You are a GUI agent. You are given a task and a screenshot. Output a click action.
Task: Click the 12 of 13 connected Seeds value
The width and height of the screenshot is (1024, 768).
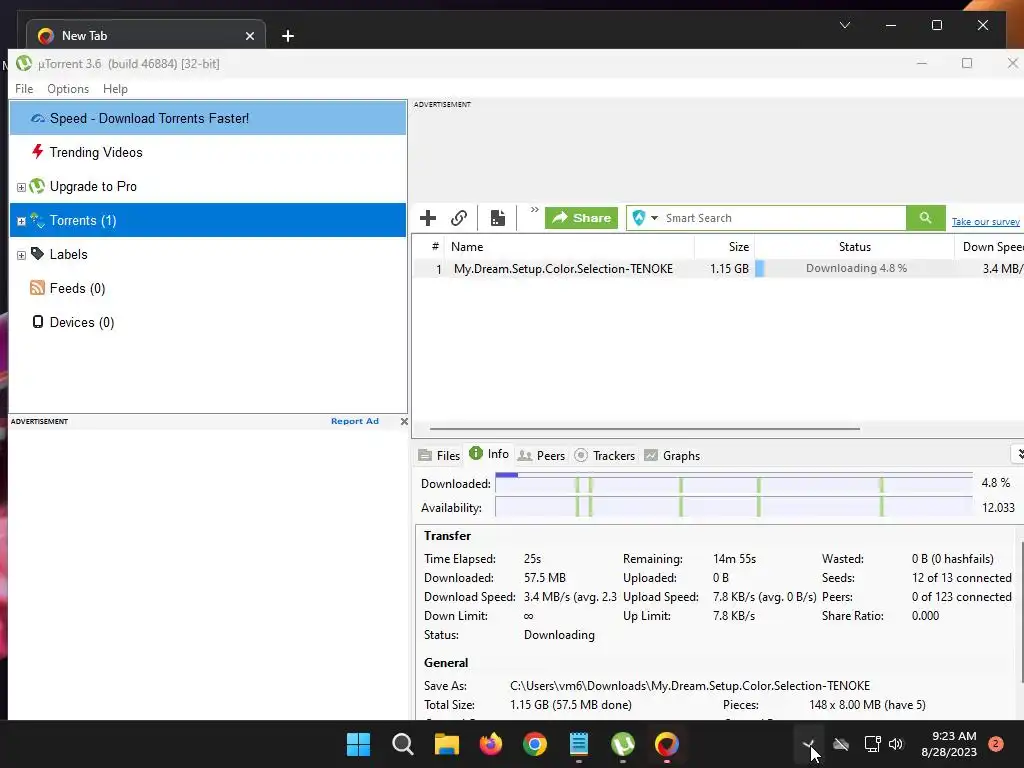(961, 578)
